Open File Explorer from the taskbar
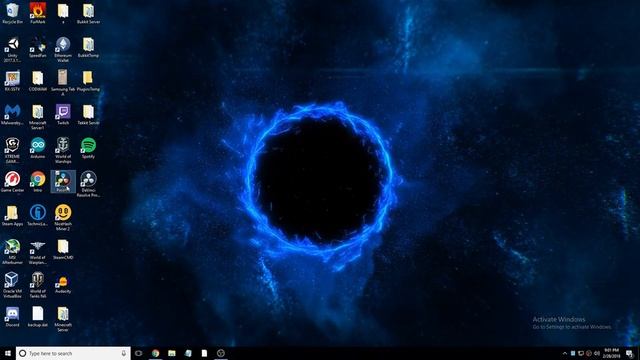 pos(172,353)
